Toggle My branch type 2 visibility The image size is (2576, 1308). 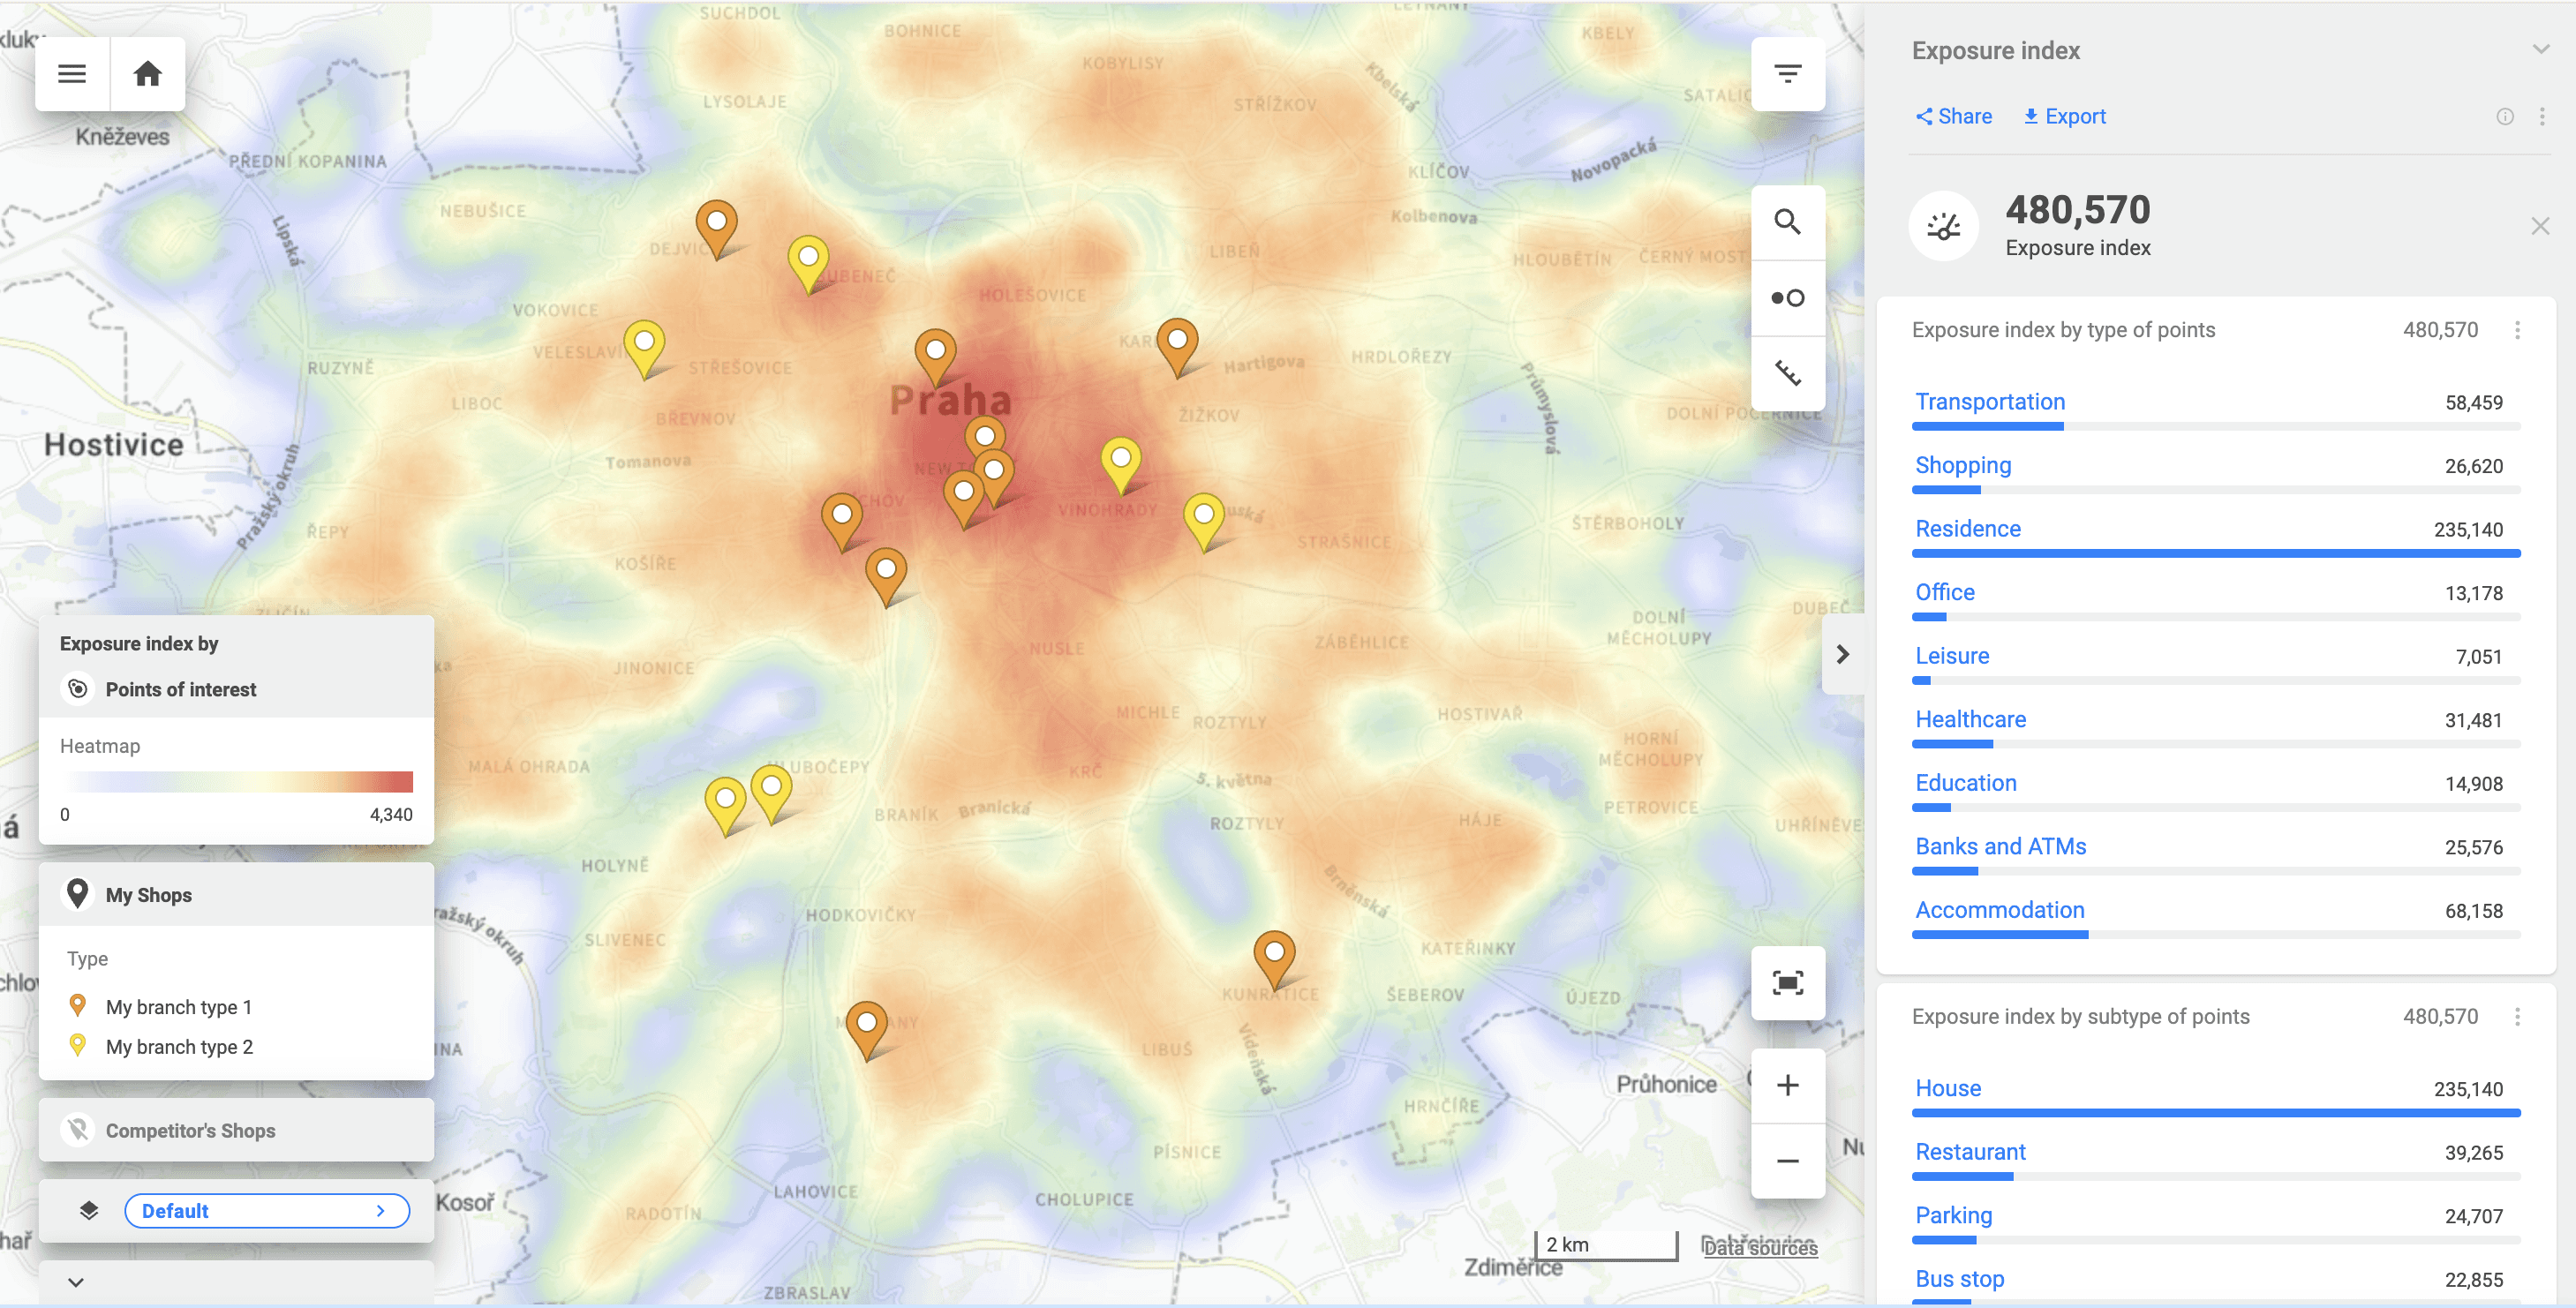(x=78, y=1046)
